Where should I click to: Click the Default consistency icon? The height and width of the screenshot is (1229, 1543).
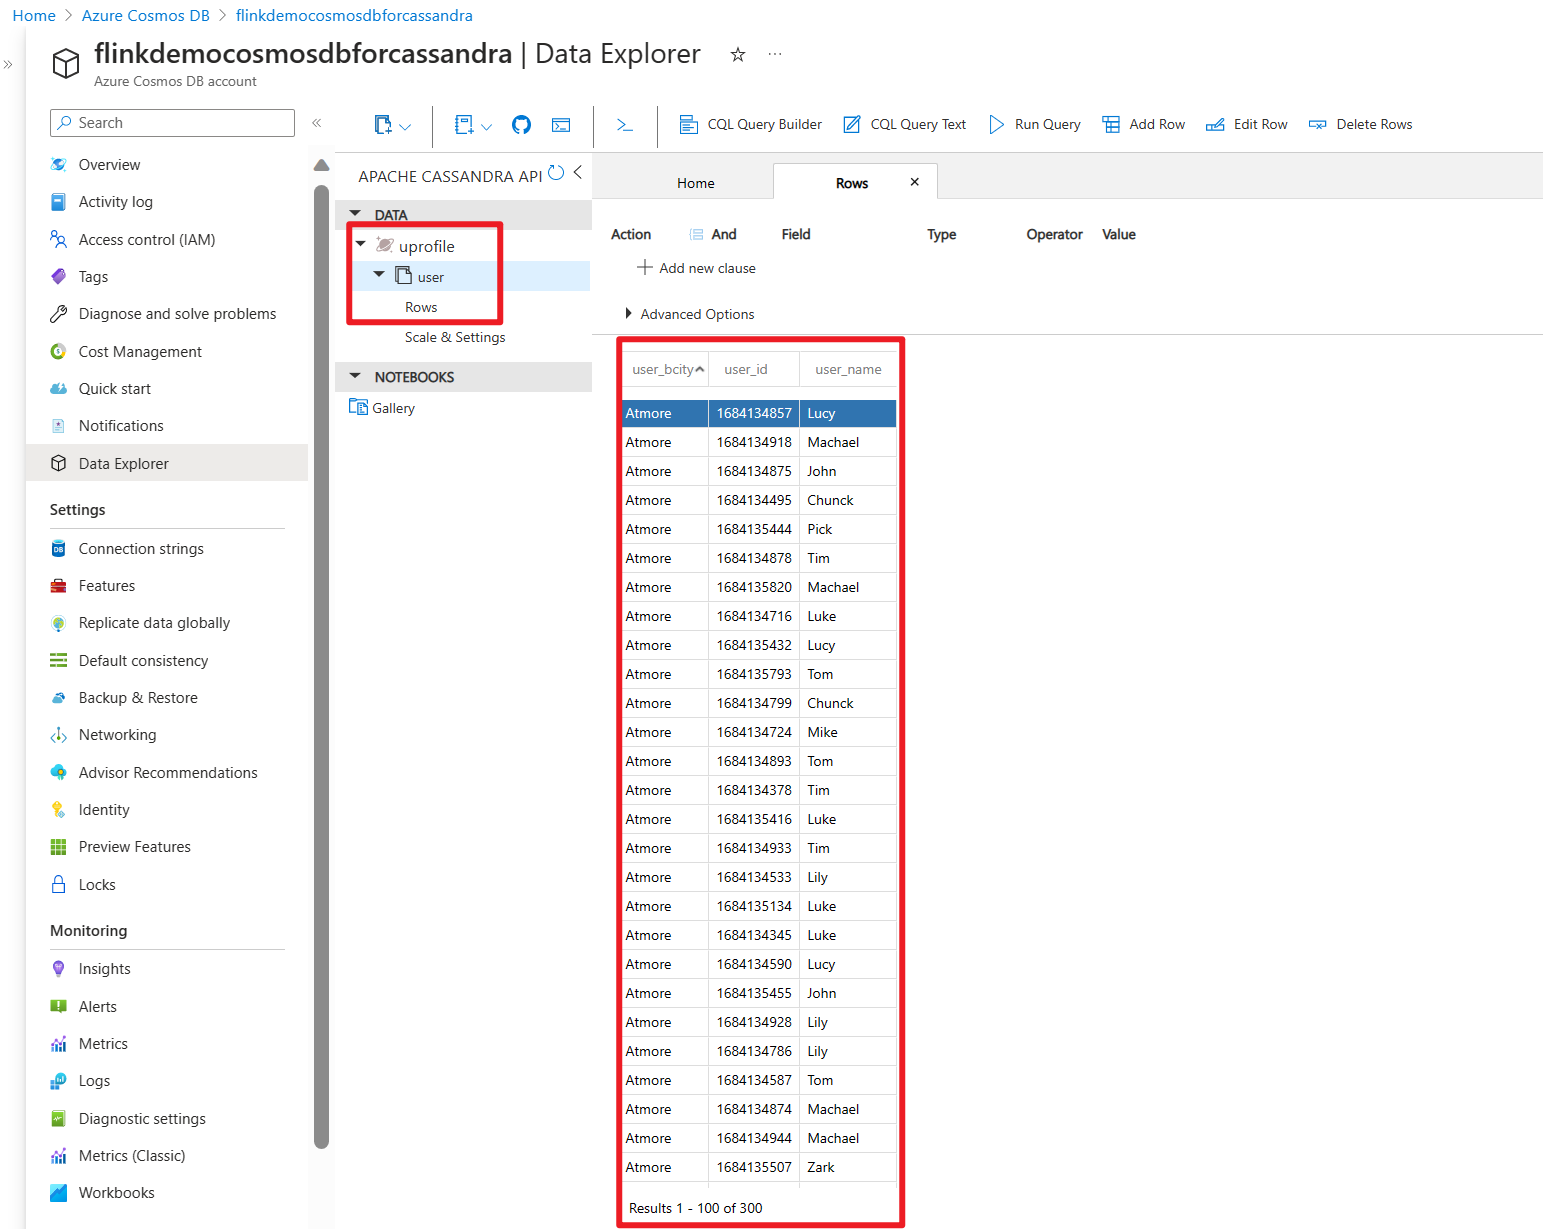(x=59, y=661)
